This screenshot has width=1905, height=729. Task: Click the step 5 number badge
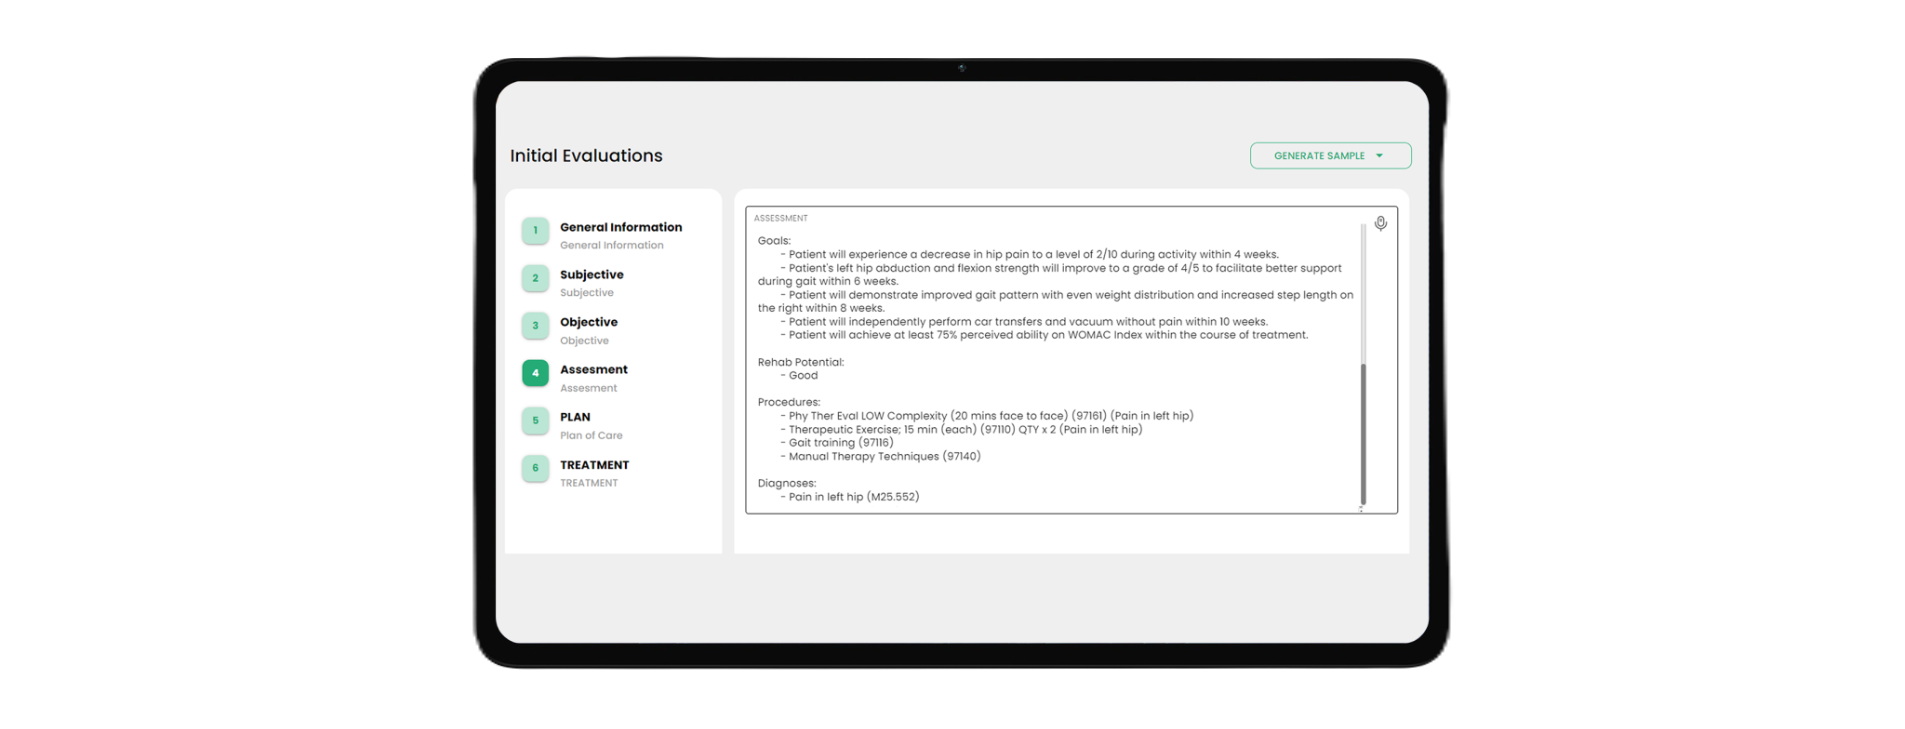pos(535,421)
